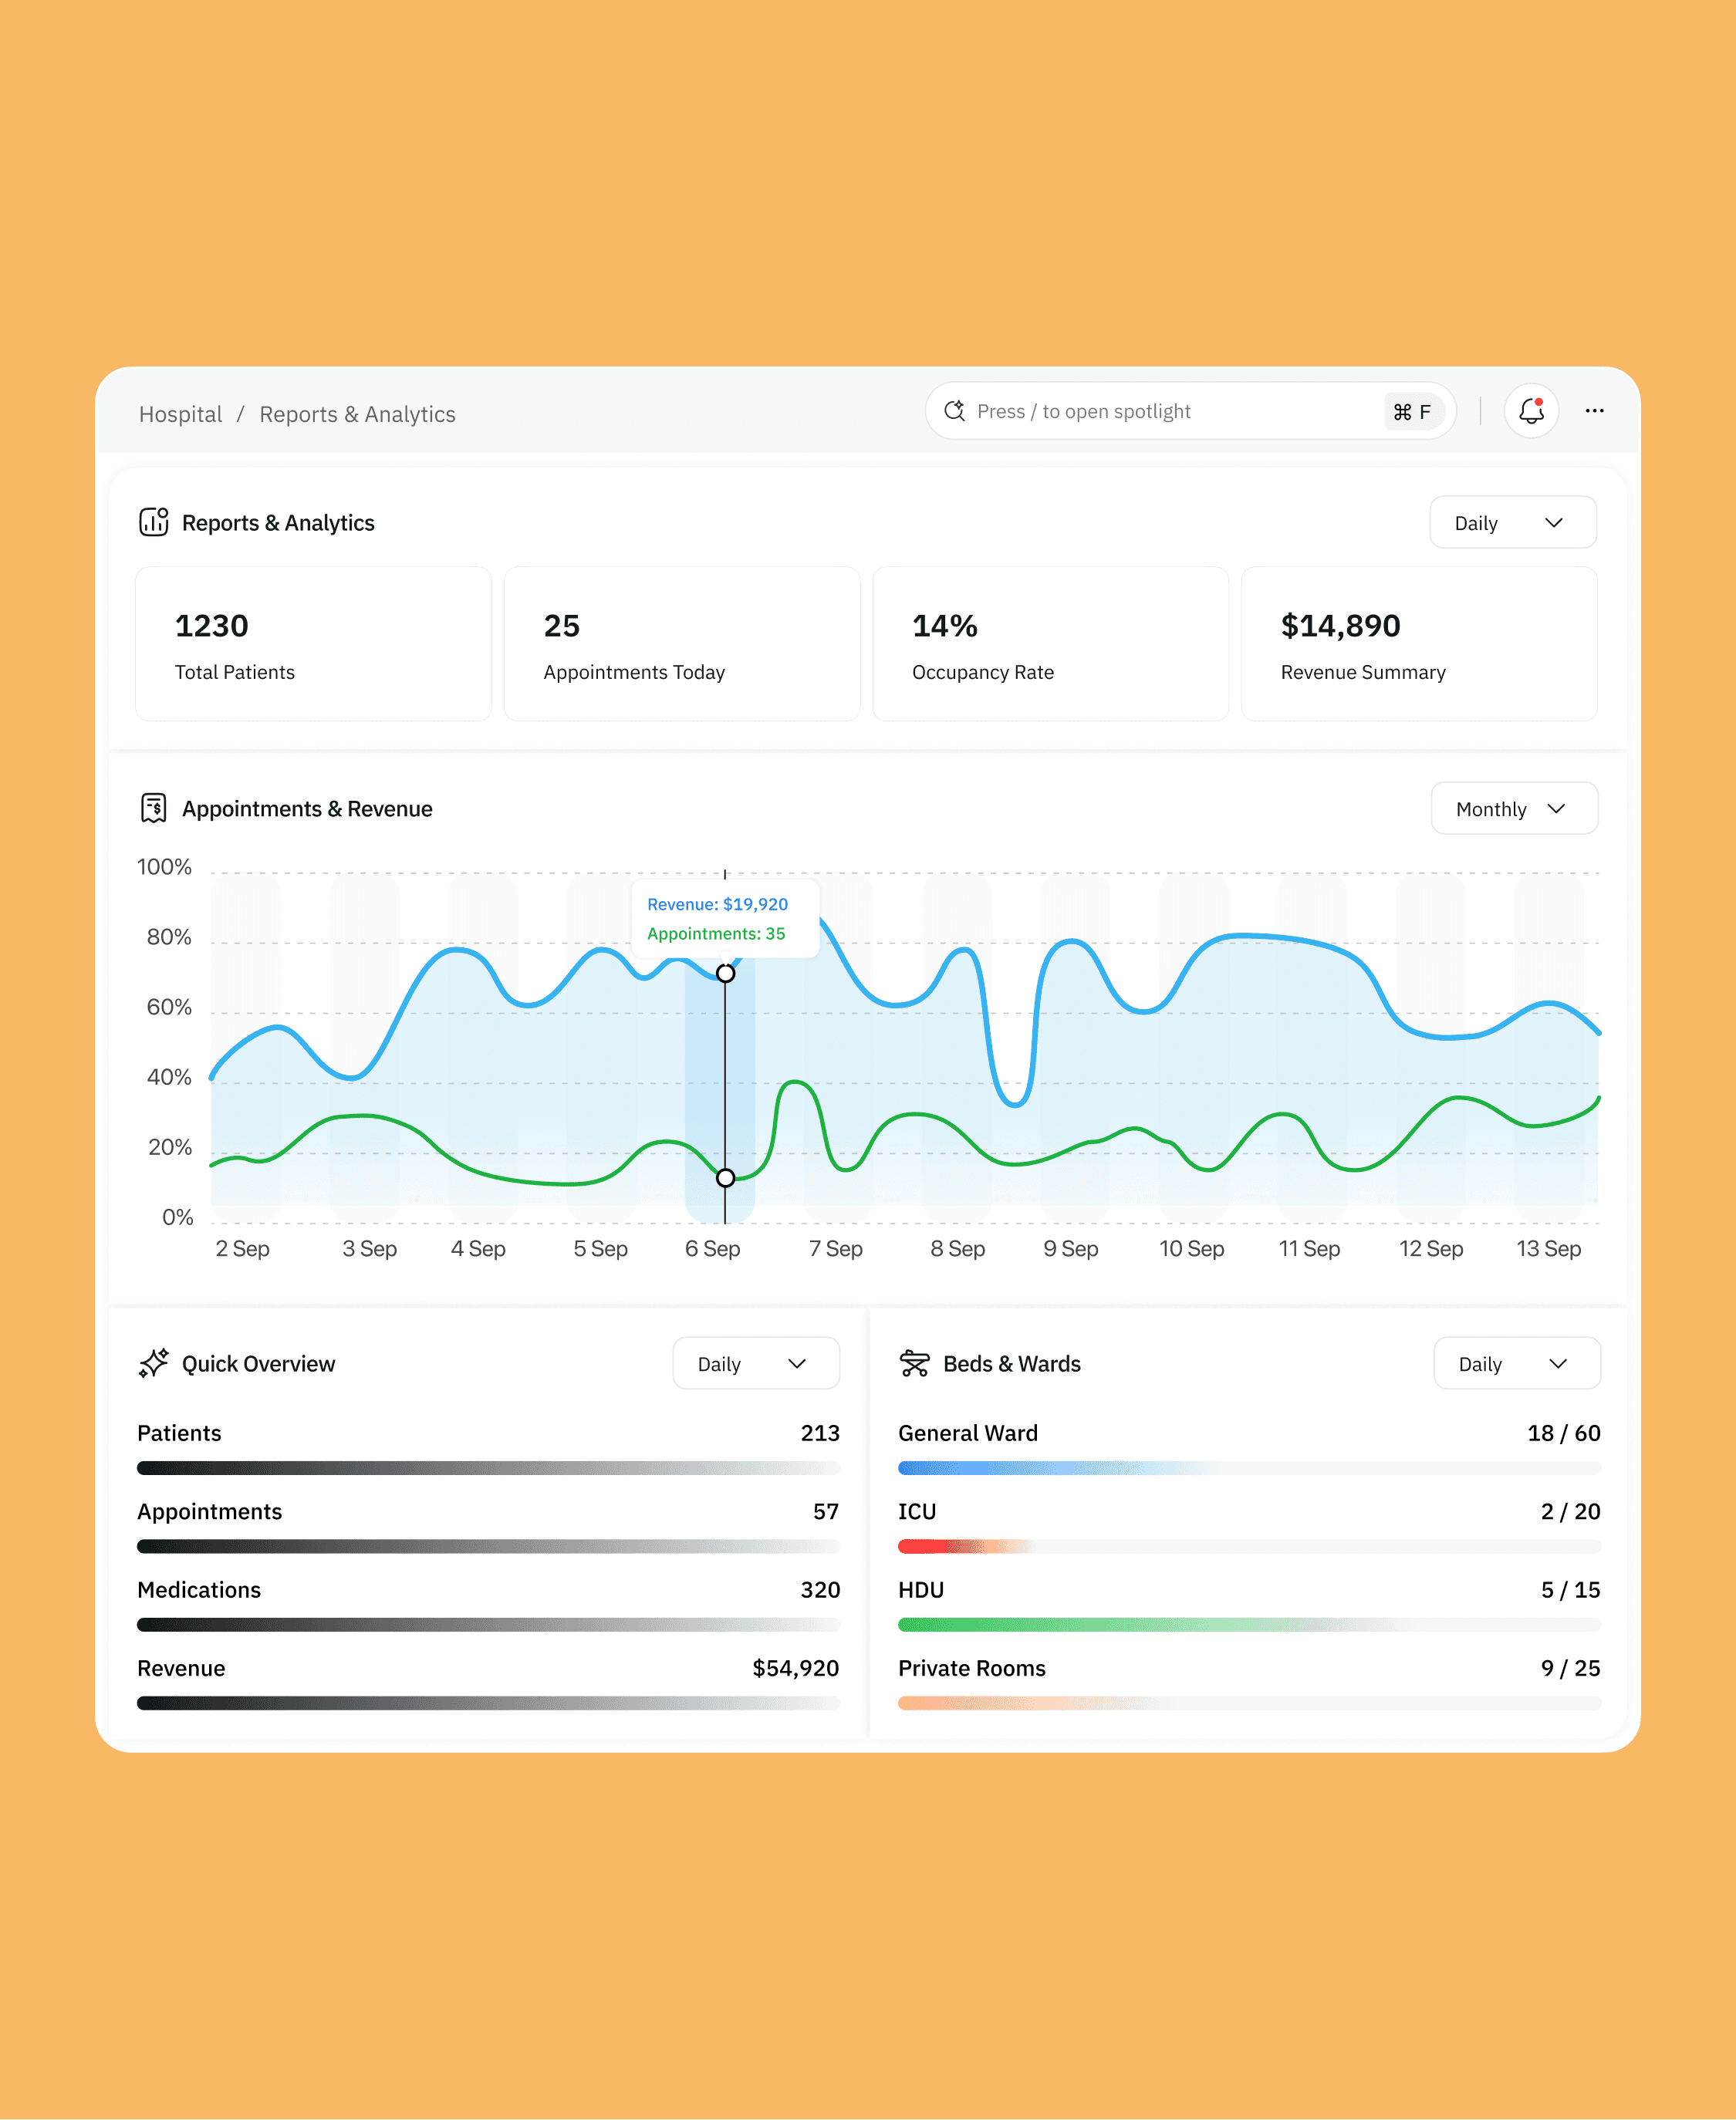Open the 1230 Total Patients card

(x=313, y=643)
